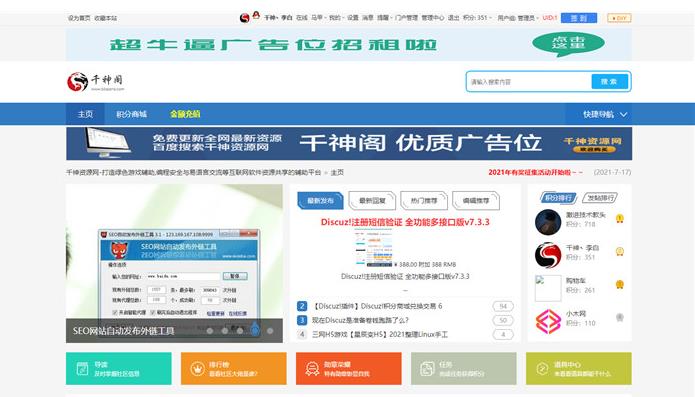The height and width of the screenshot is (397, 695).
Task: Focus the search input field
Action: pyautogui.click(x=530, y=82)
